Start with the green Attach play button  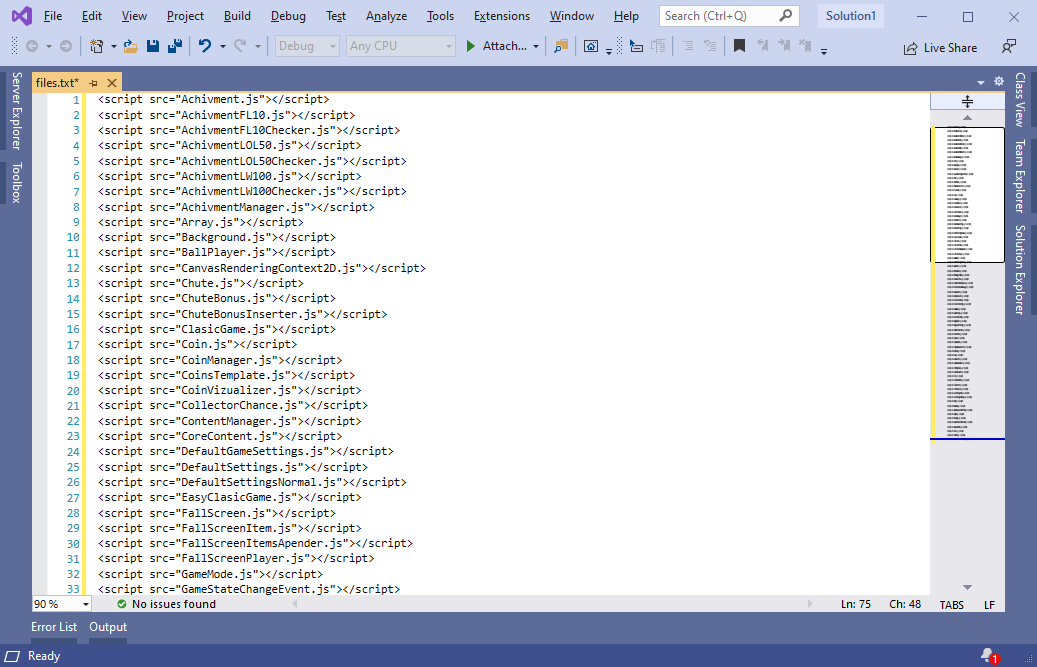pos(470,46)
